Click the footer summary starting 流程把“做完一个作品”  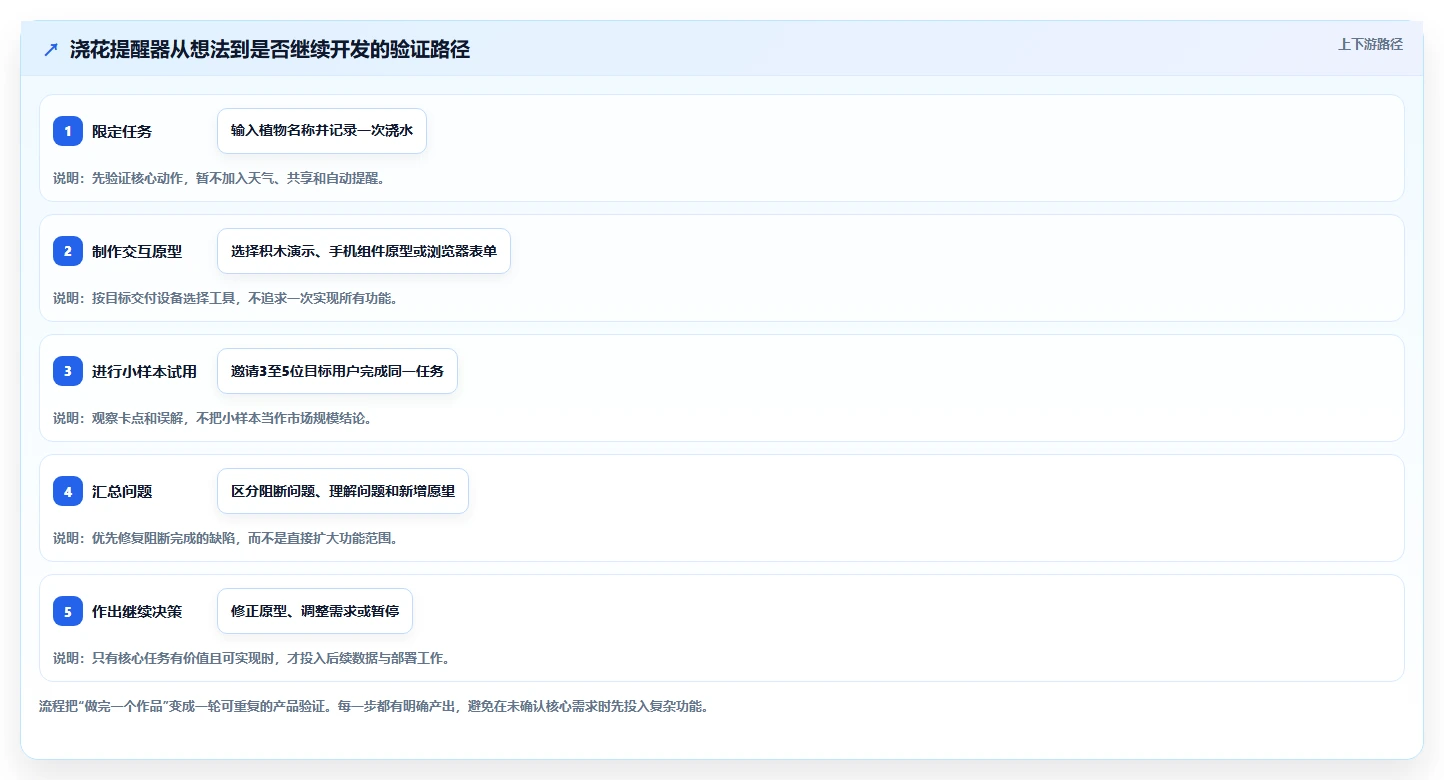[x=373, y=706]
